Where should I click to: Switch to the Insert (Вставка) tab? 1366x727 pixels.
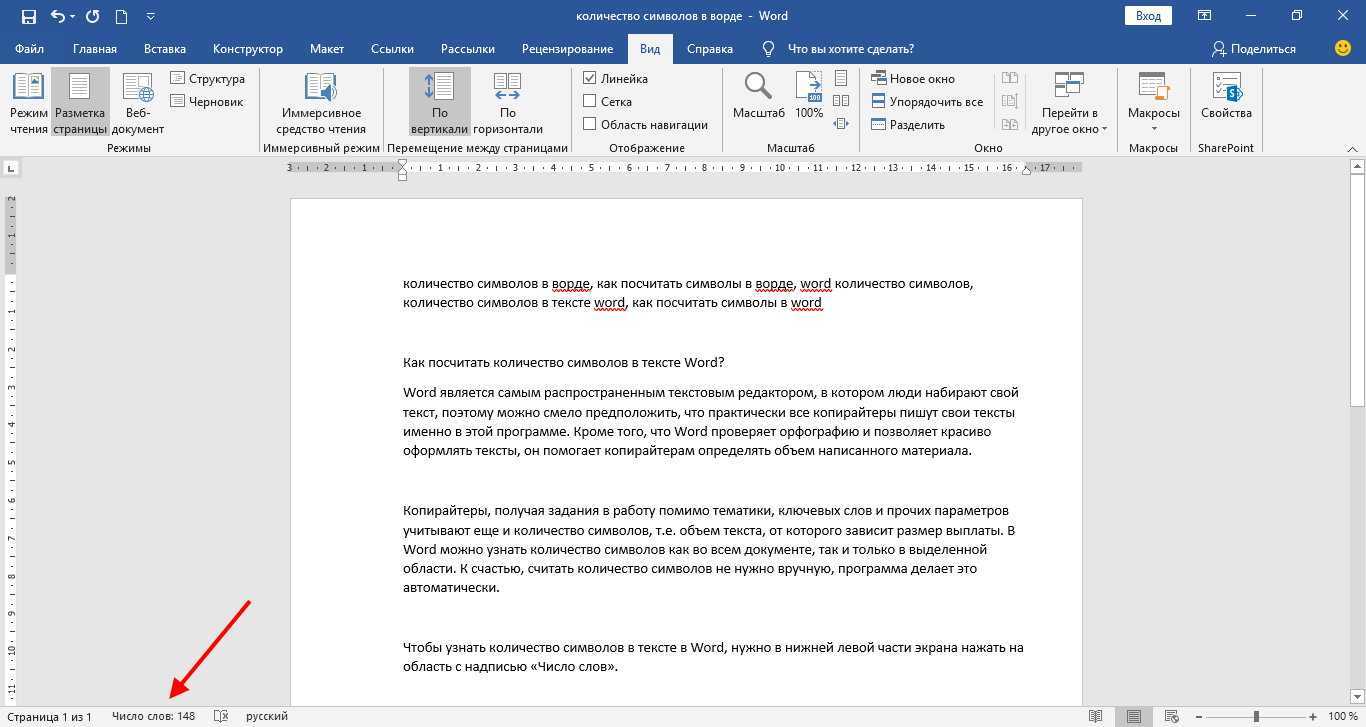(165, 48)
